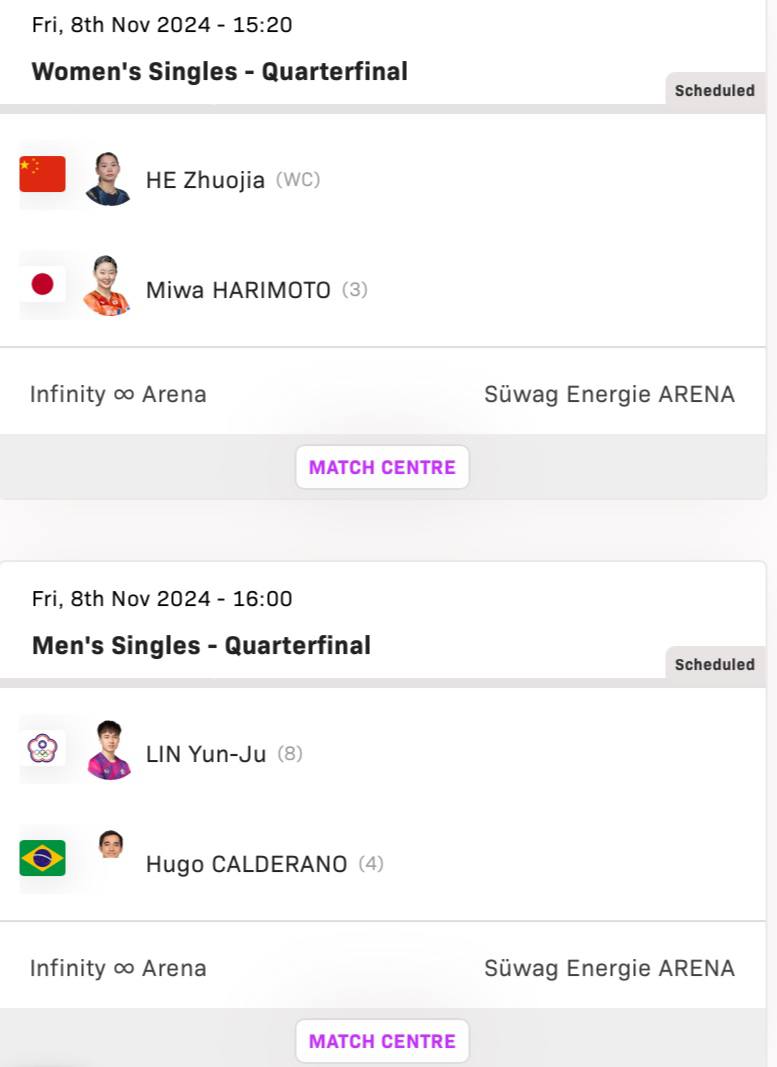Open Hugo CALDERANO's player photo
777x1067 pixels.
click(x=111, y=844)
